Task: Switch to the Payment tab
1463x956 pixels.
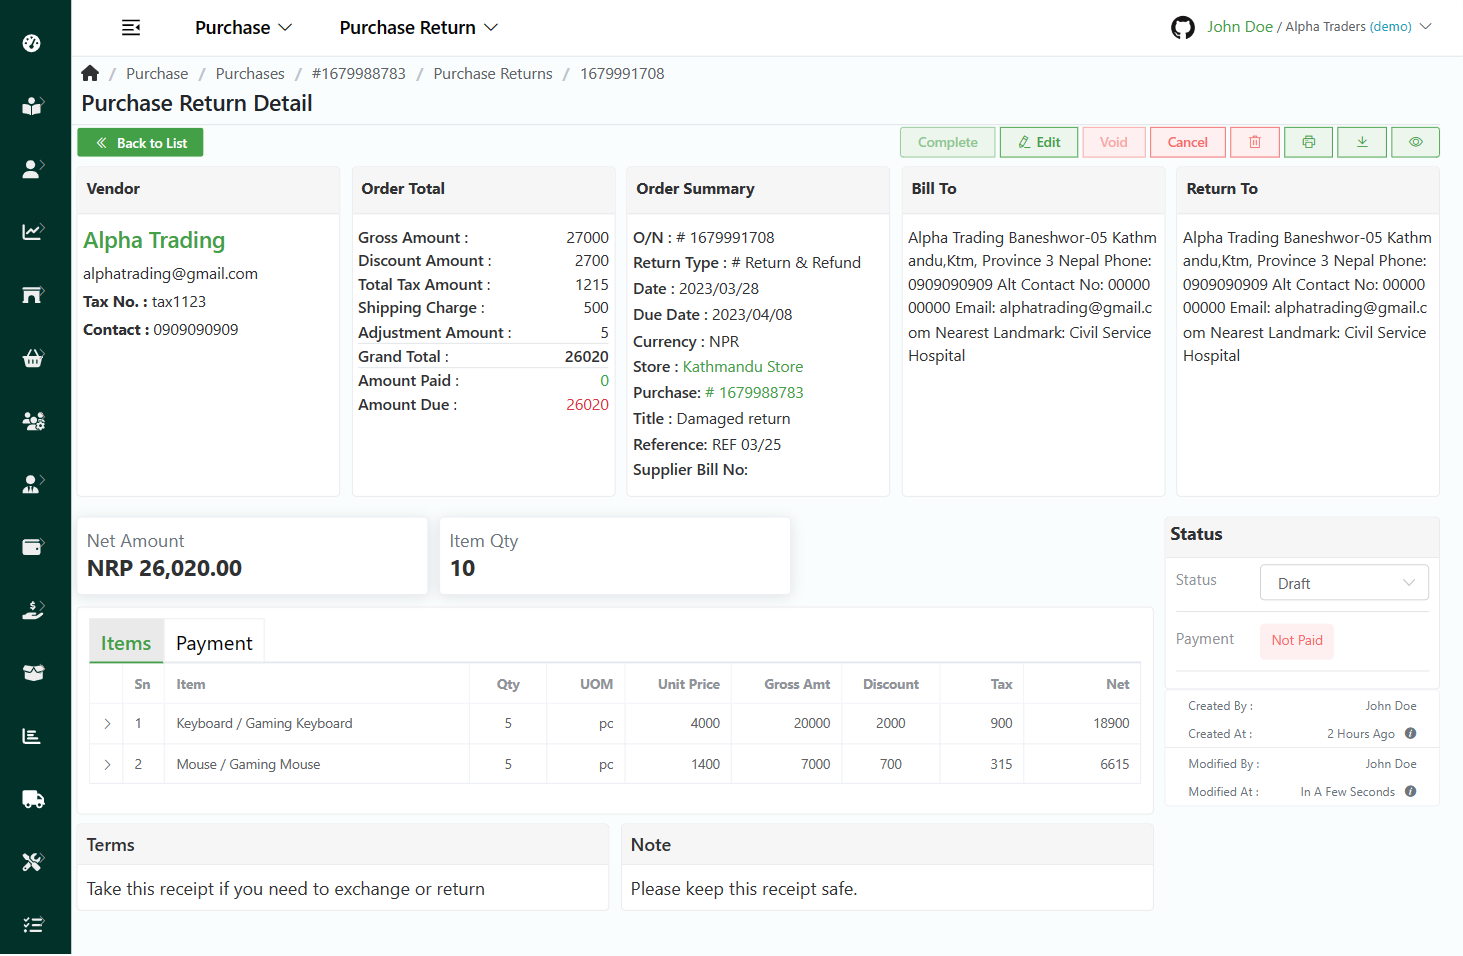Action: 214,643
